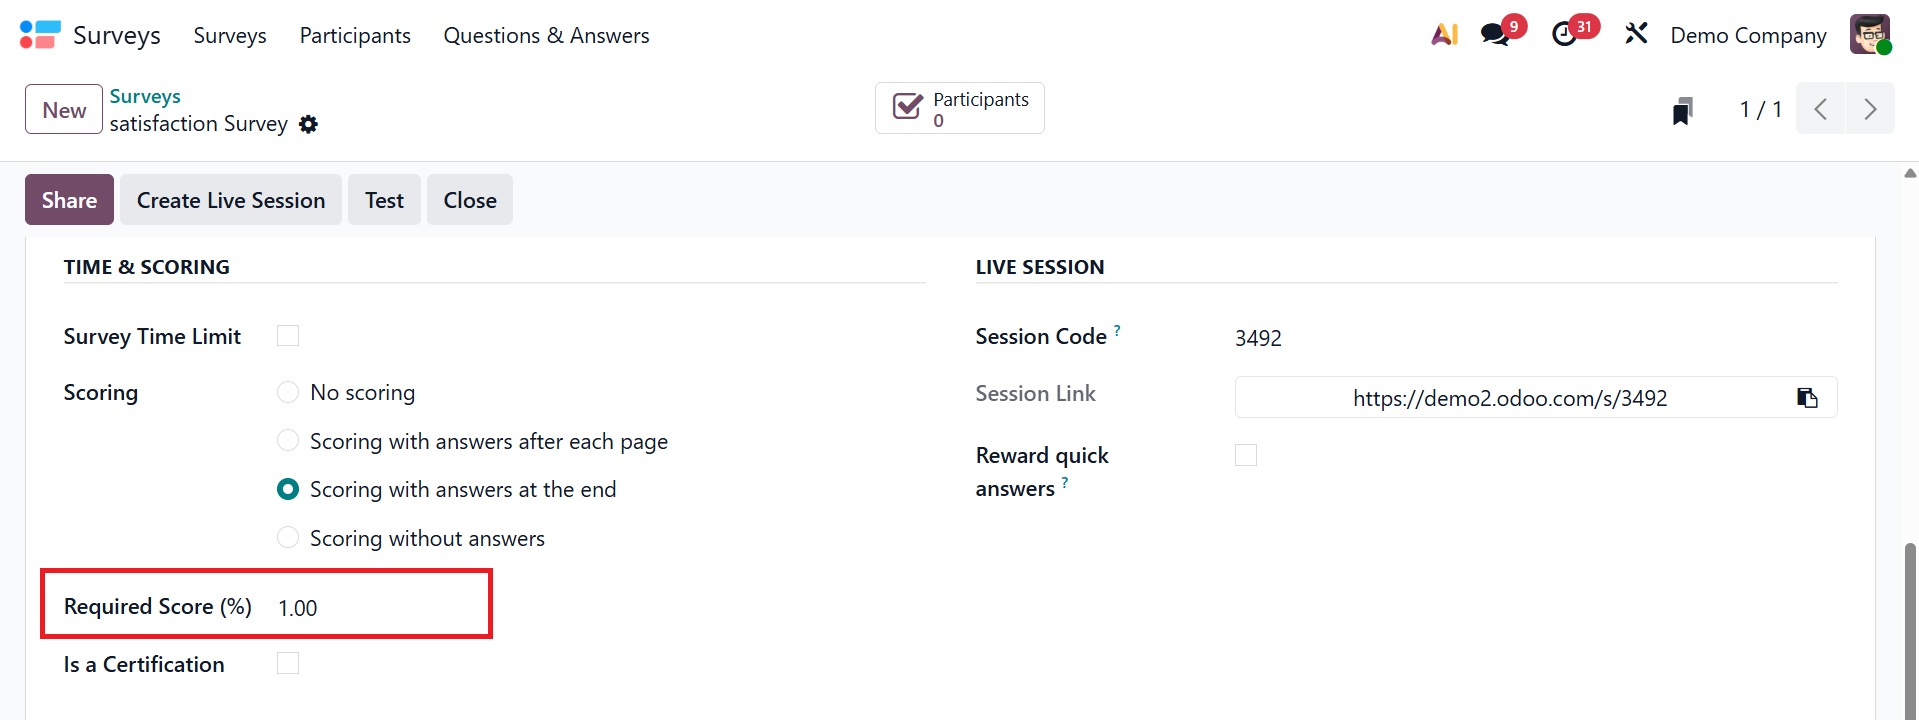
Task: Open the Demo Company switcher
Action: [x=1748, y=35]
